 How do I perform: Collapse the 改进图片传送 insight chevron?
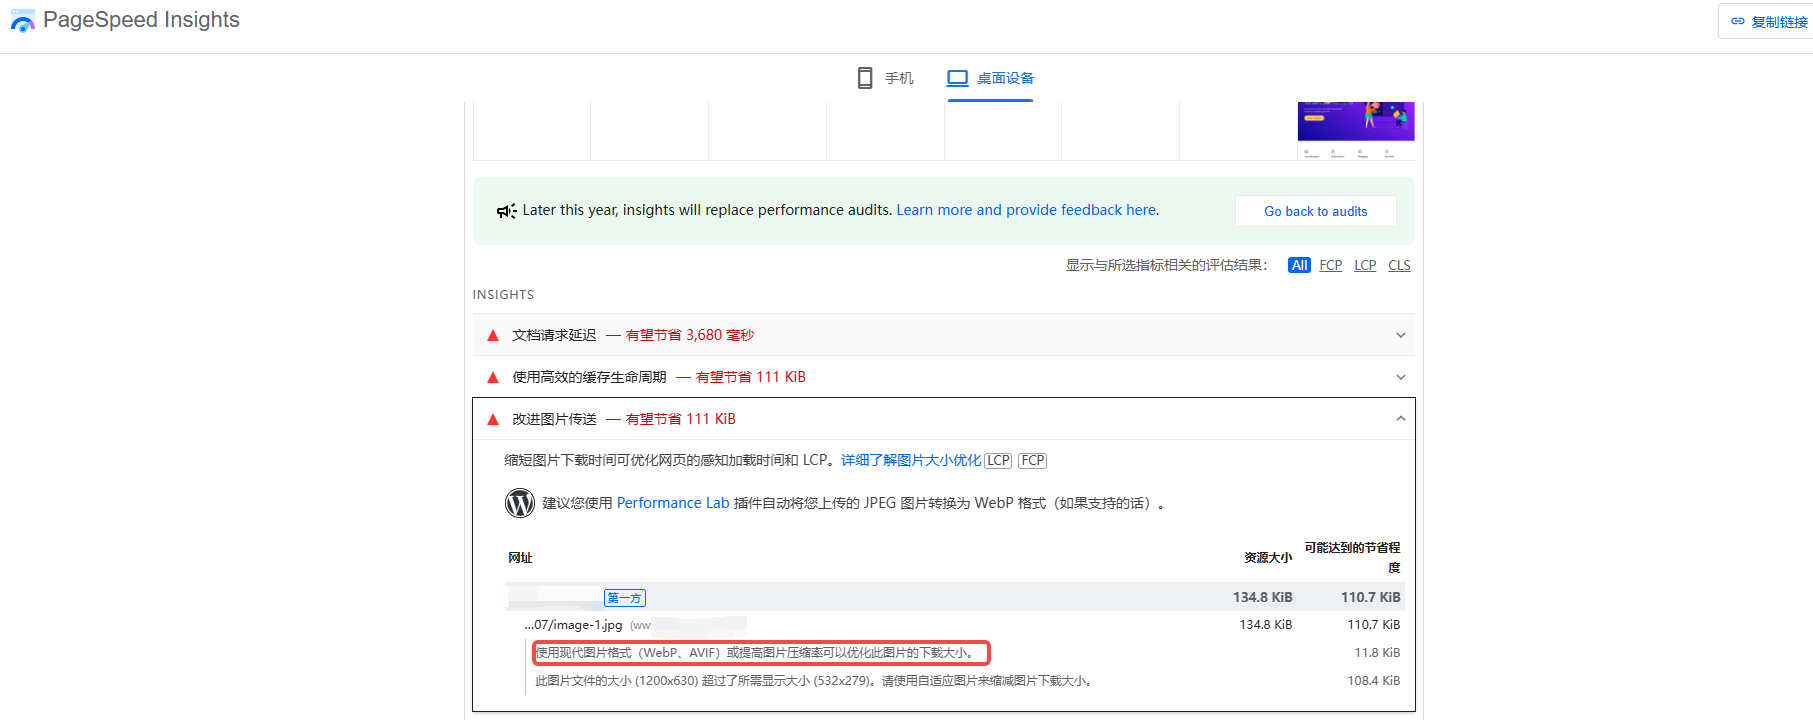click(x=1400, y=419)
